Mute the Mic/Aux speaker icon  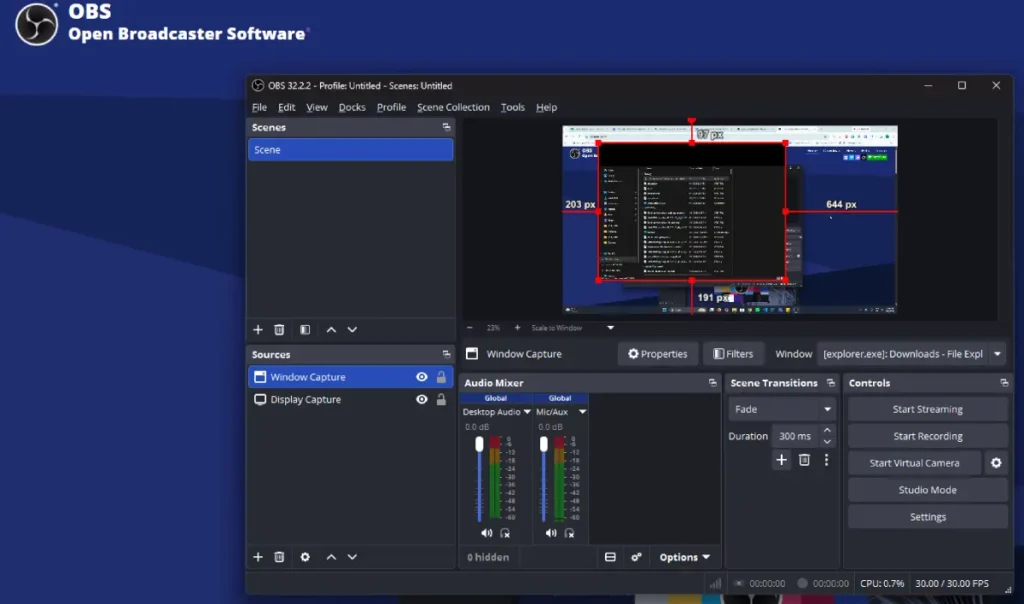point(551,533)
